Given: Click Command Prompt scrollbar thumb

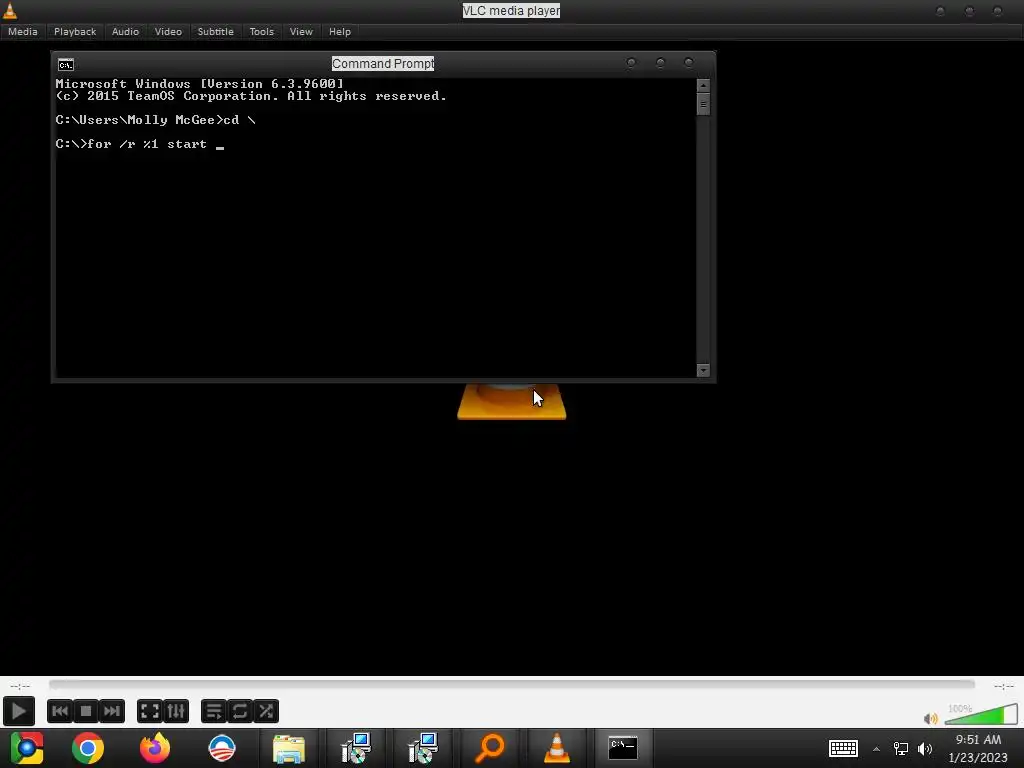Looking at the screenshot, I should pyautogui.click(x=703, y=104).
